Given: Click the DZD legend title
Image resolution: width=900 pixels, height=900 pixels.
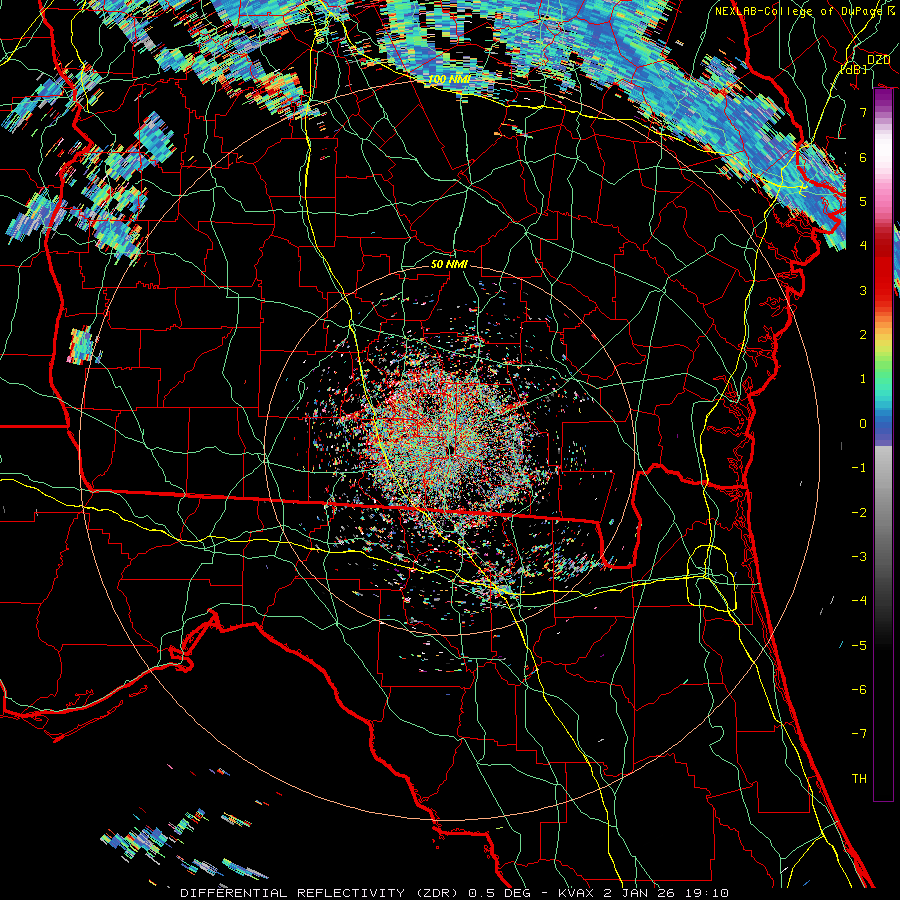Looking at the screenshot, I should (x=878, y=59).
